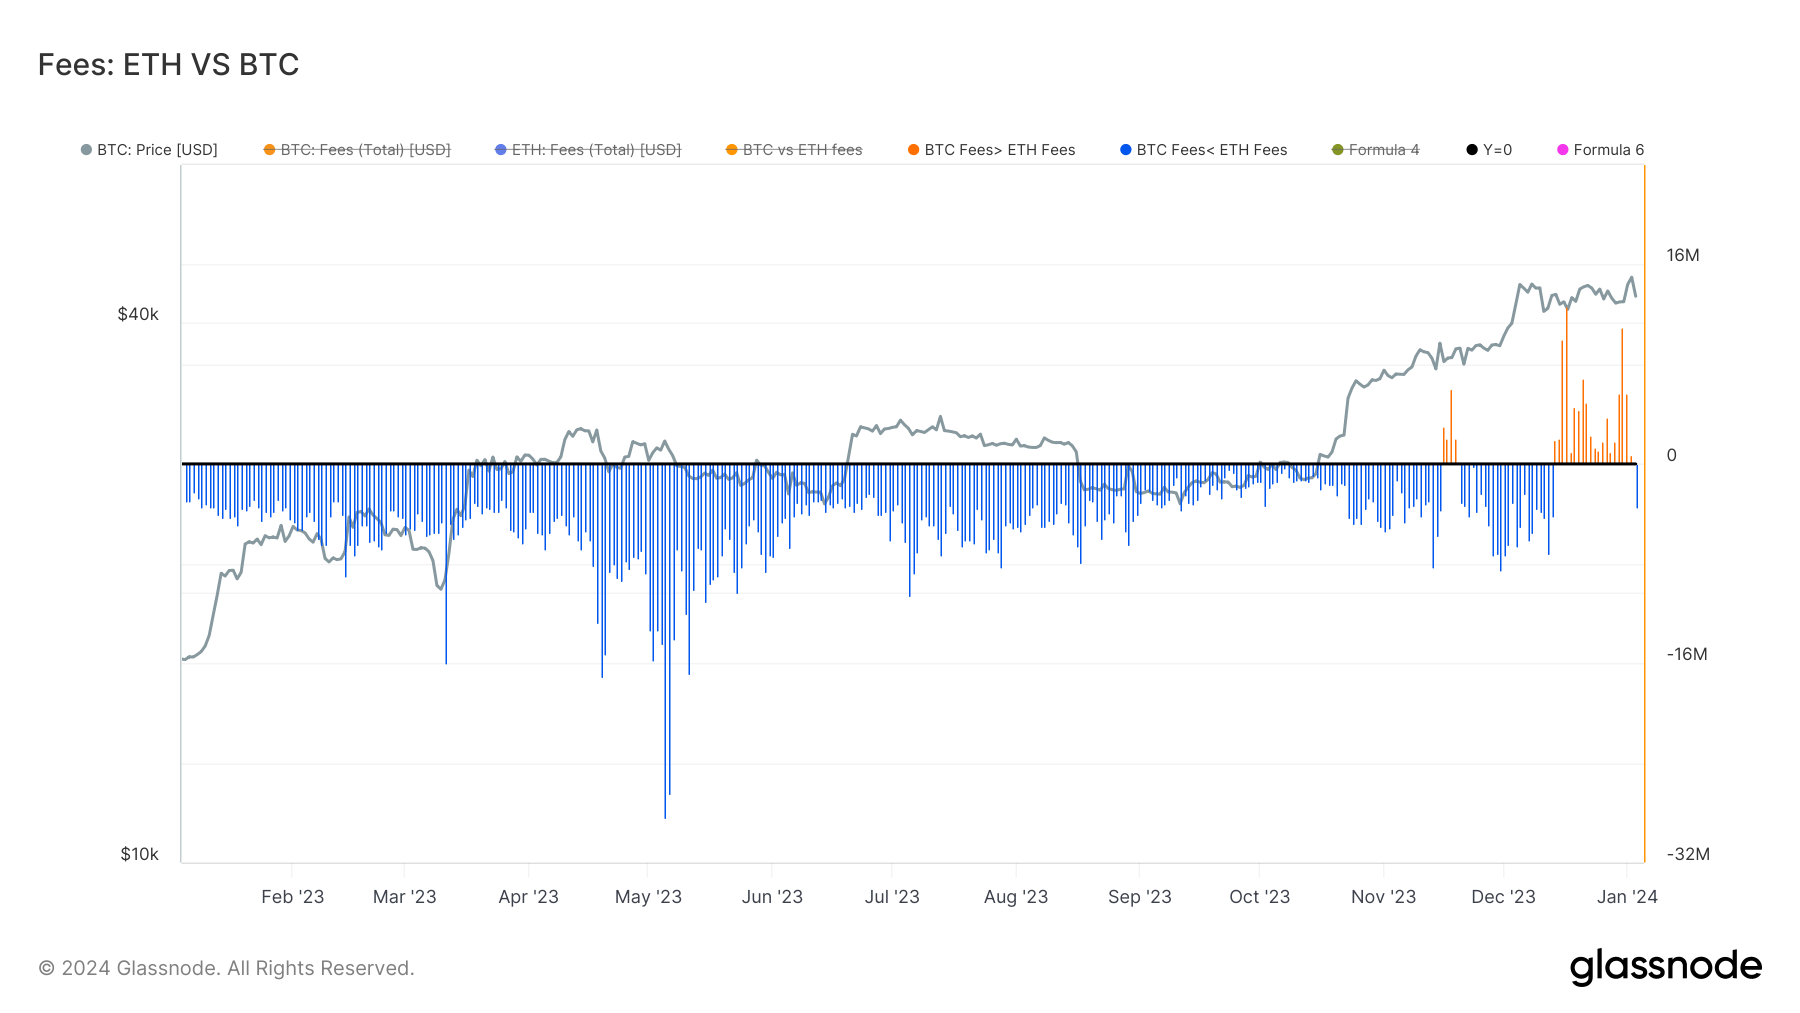The width and height of the screenshot is (1800, 1013).
Task: Click the May '23 x-axis label
Action: pos(648,897)
